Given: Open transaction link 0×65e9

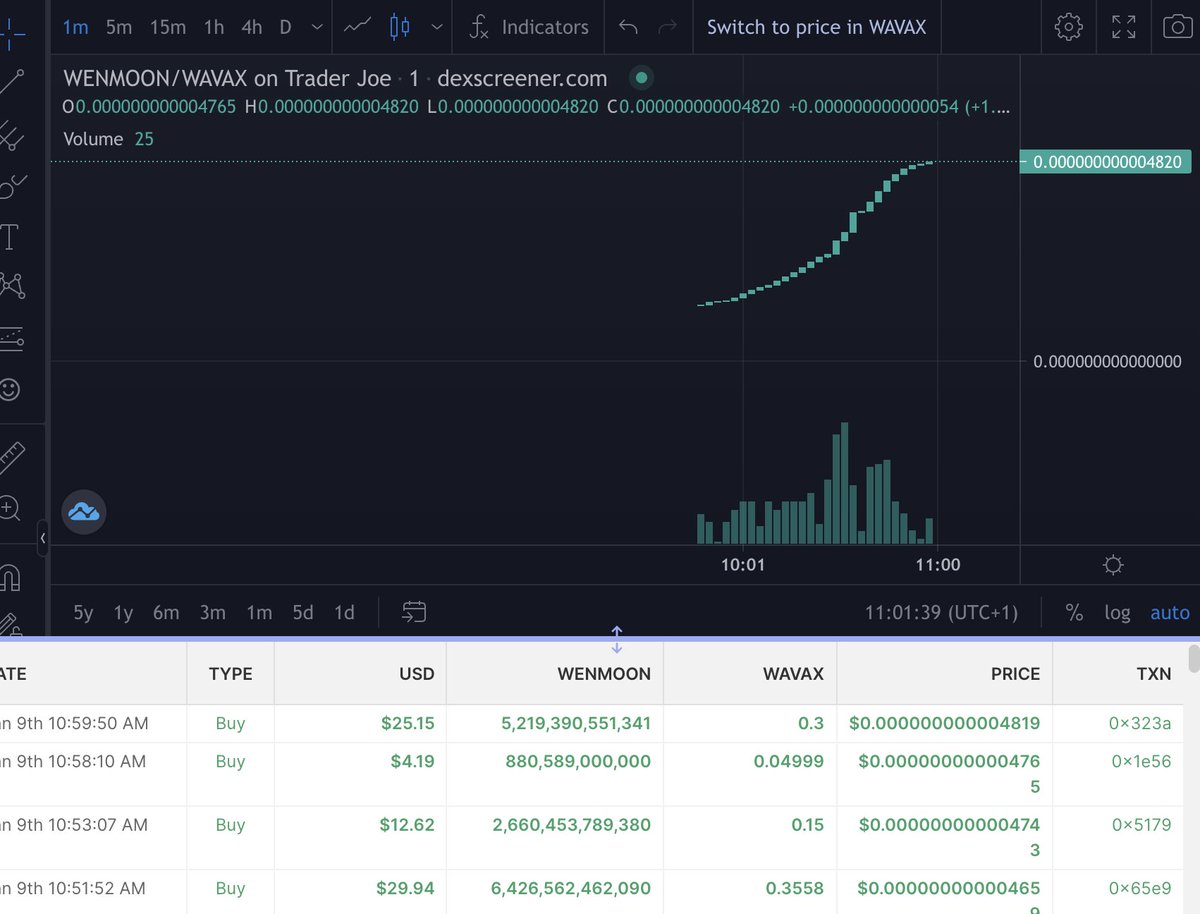Looking at the screenshot, I should pos(1140,888).
